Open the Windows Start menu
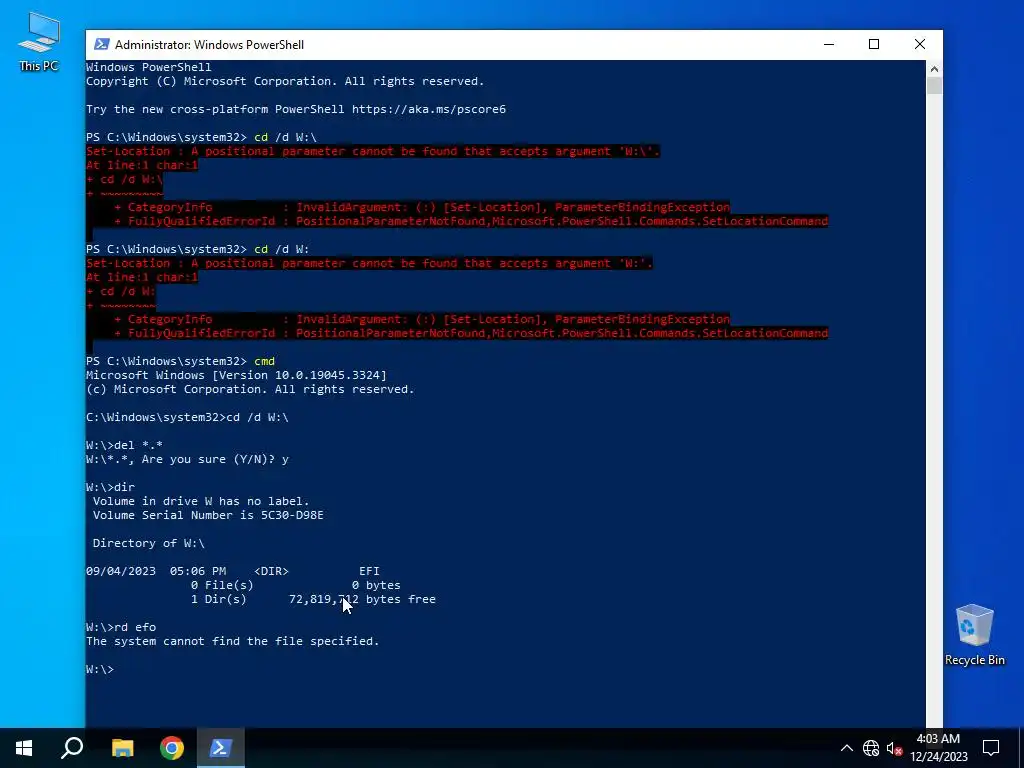Screen dimensions: 1024x768 tap(24, 748)
